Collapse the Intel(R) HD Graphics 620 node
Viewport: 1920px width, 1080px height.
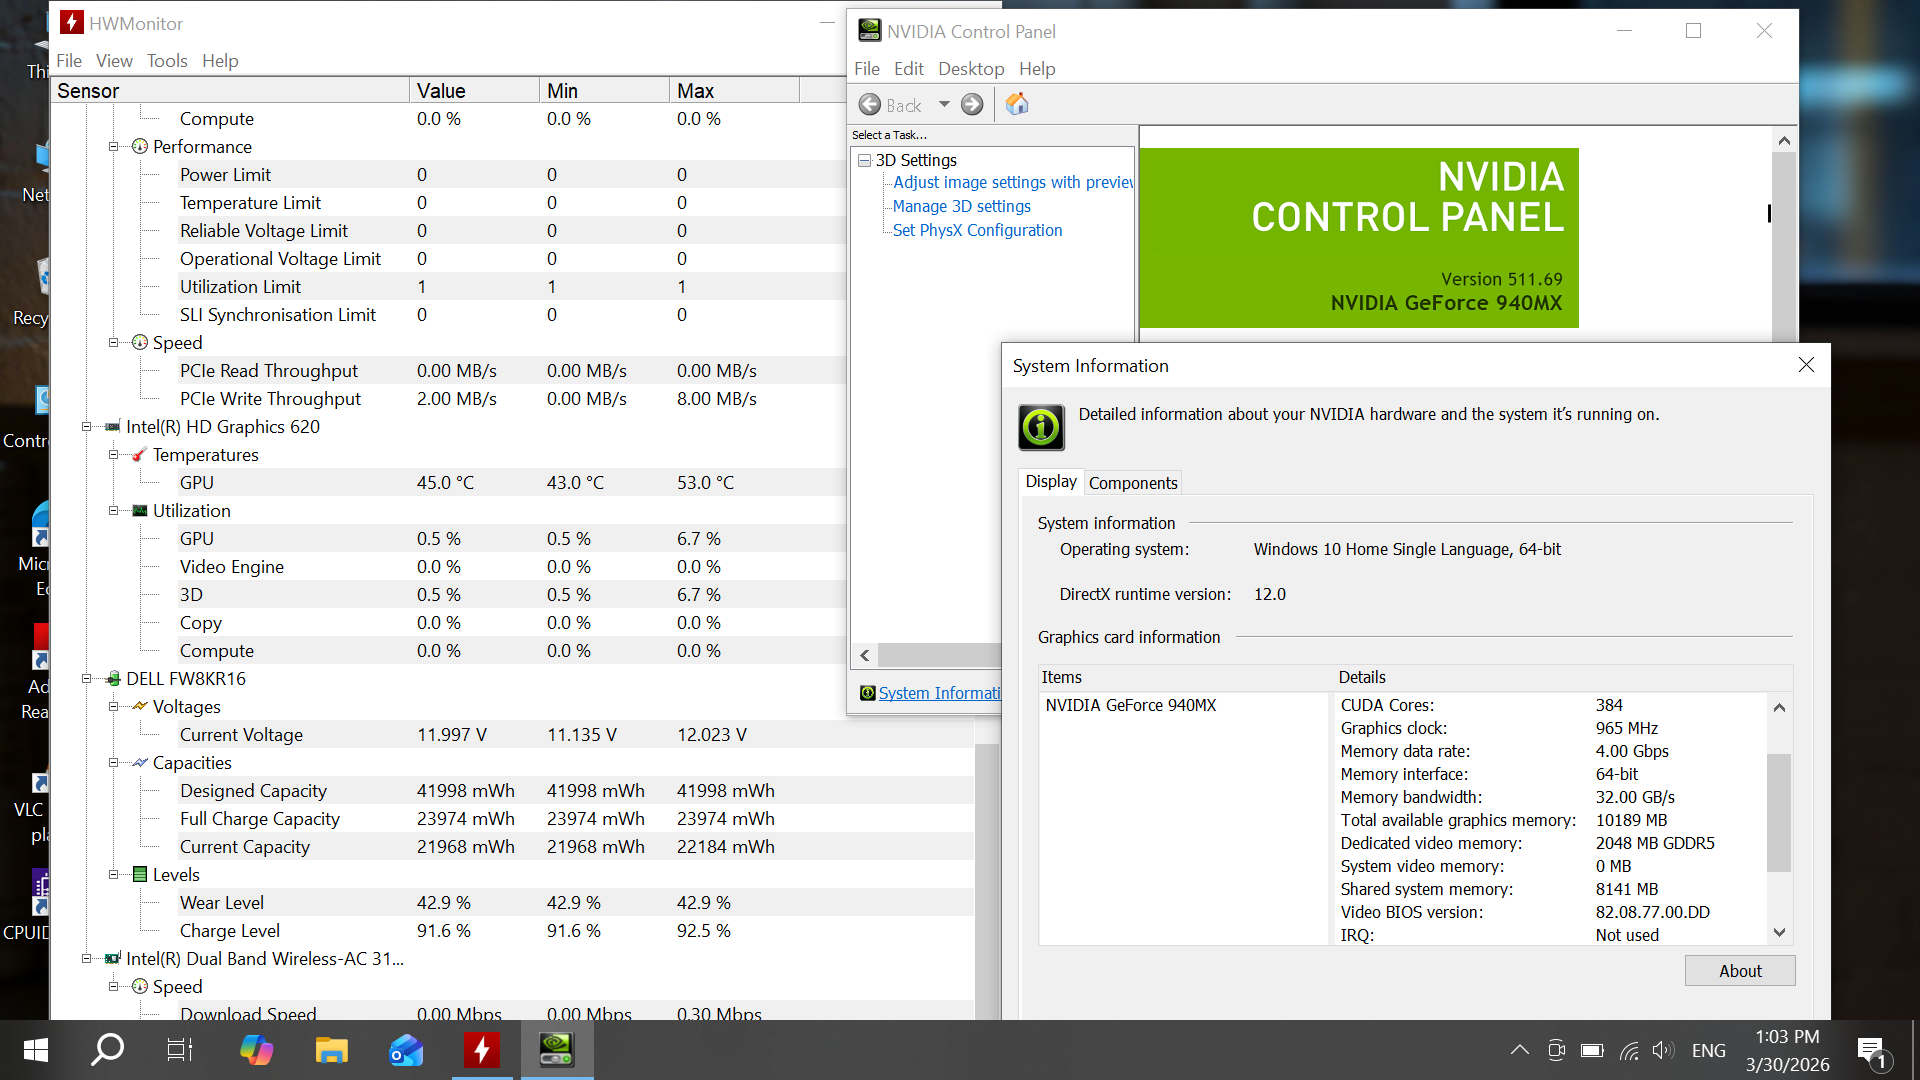(x=87, y=427)
